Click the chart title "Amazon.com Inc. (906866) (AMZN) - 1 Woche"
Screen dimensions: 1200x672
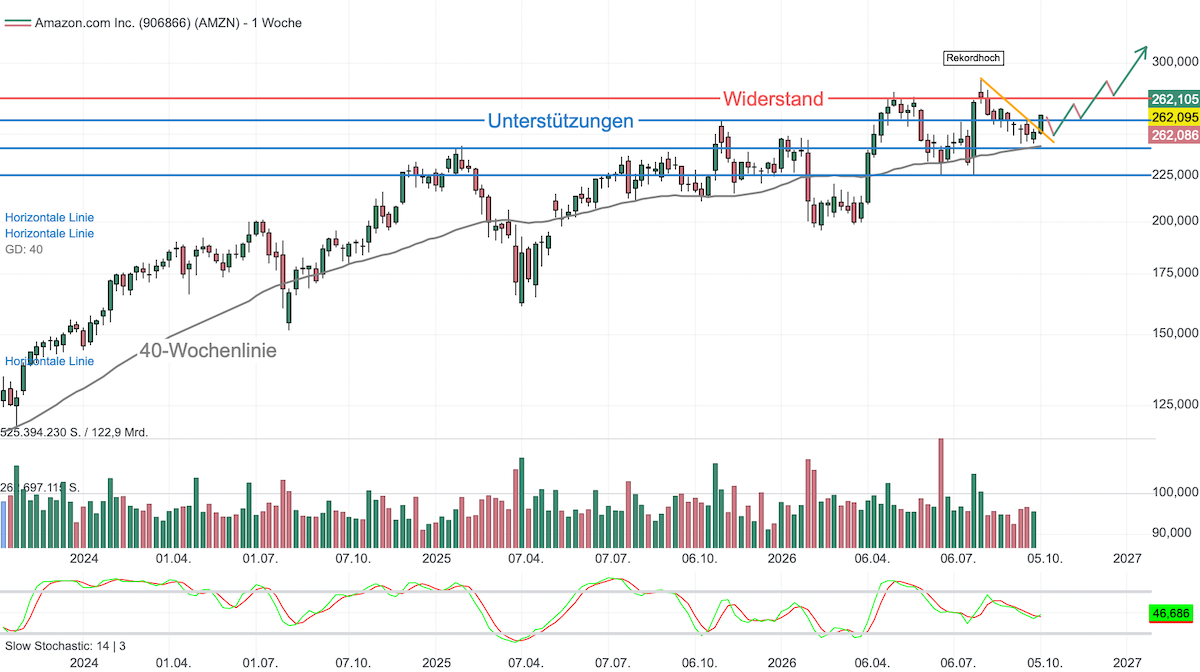click(168, 22)
